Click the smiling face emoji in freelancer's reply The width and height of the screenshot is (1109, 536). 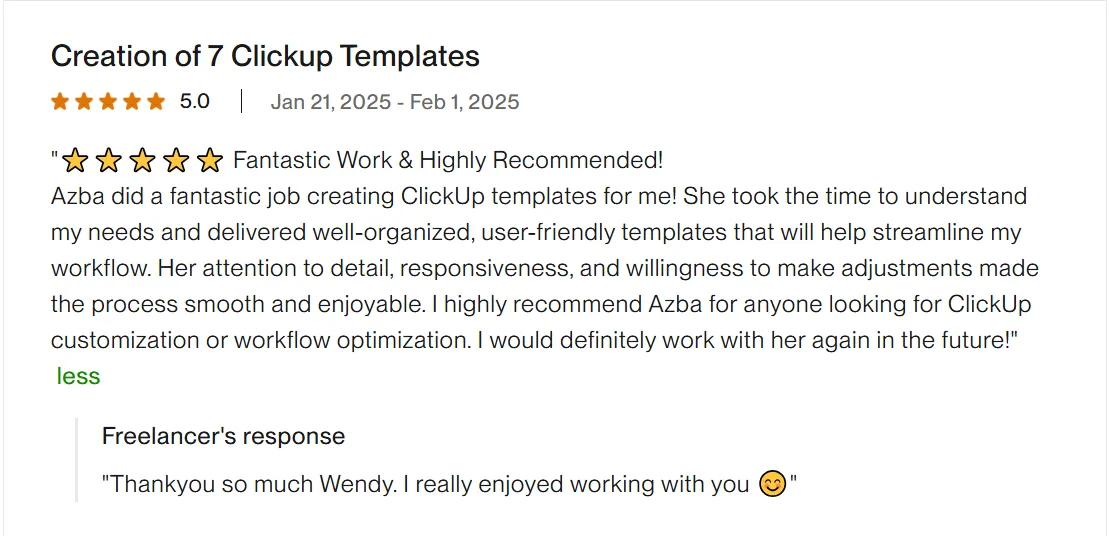[772, 485]
